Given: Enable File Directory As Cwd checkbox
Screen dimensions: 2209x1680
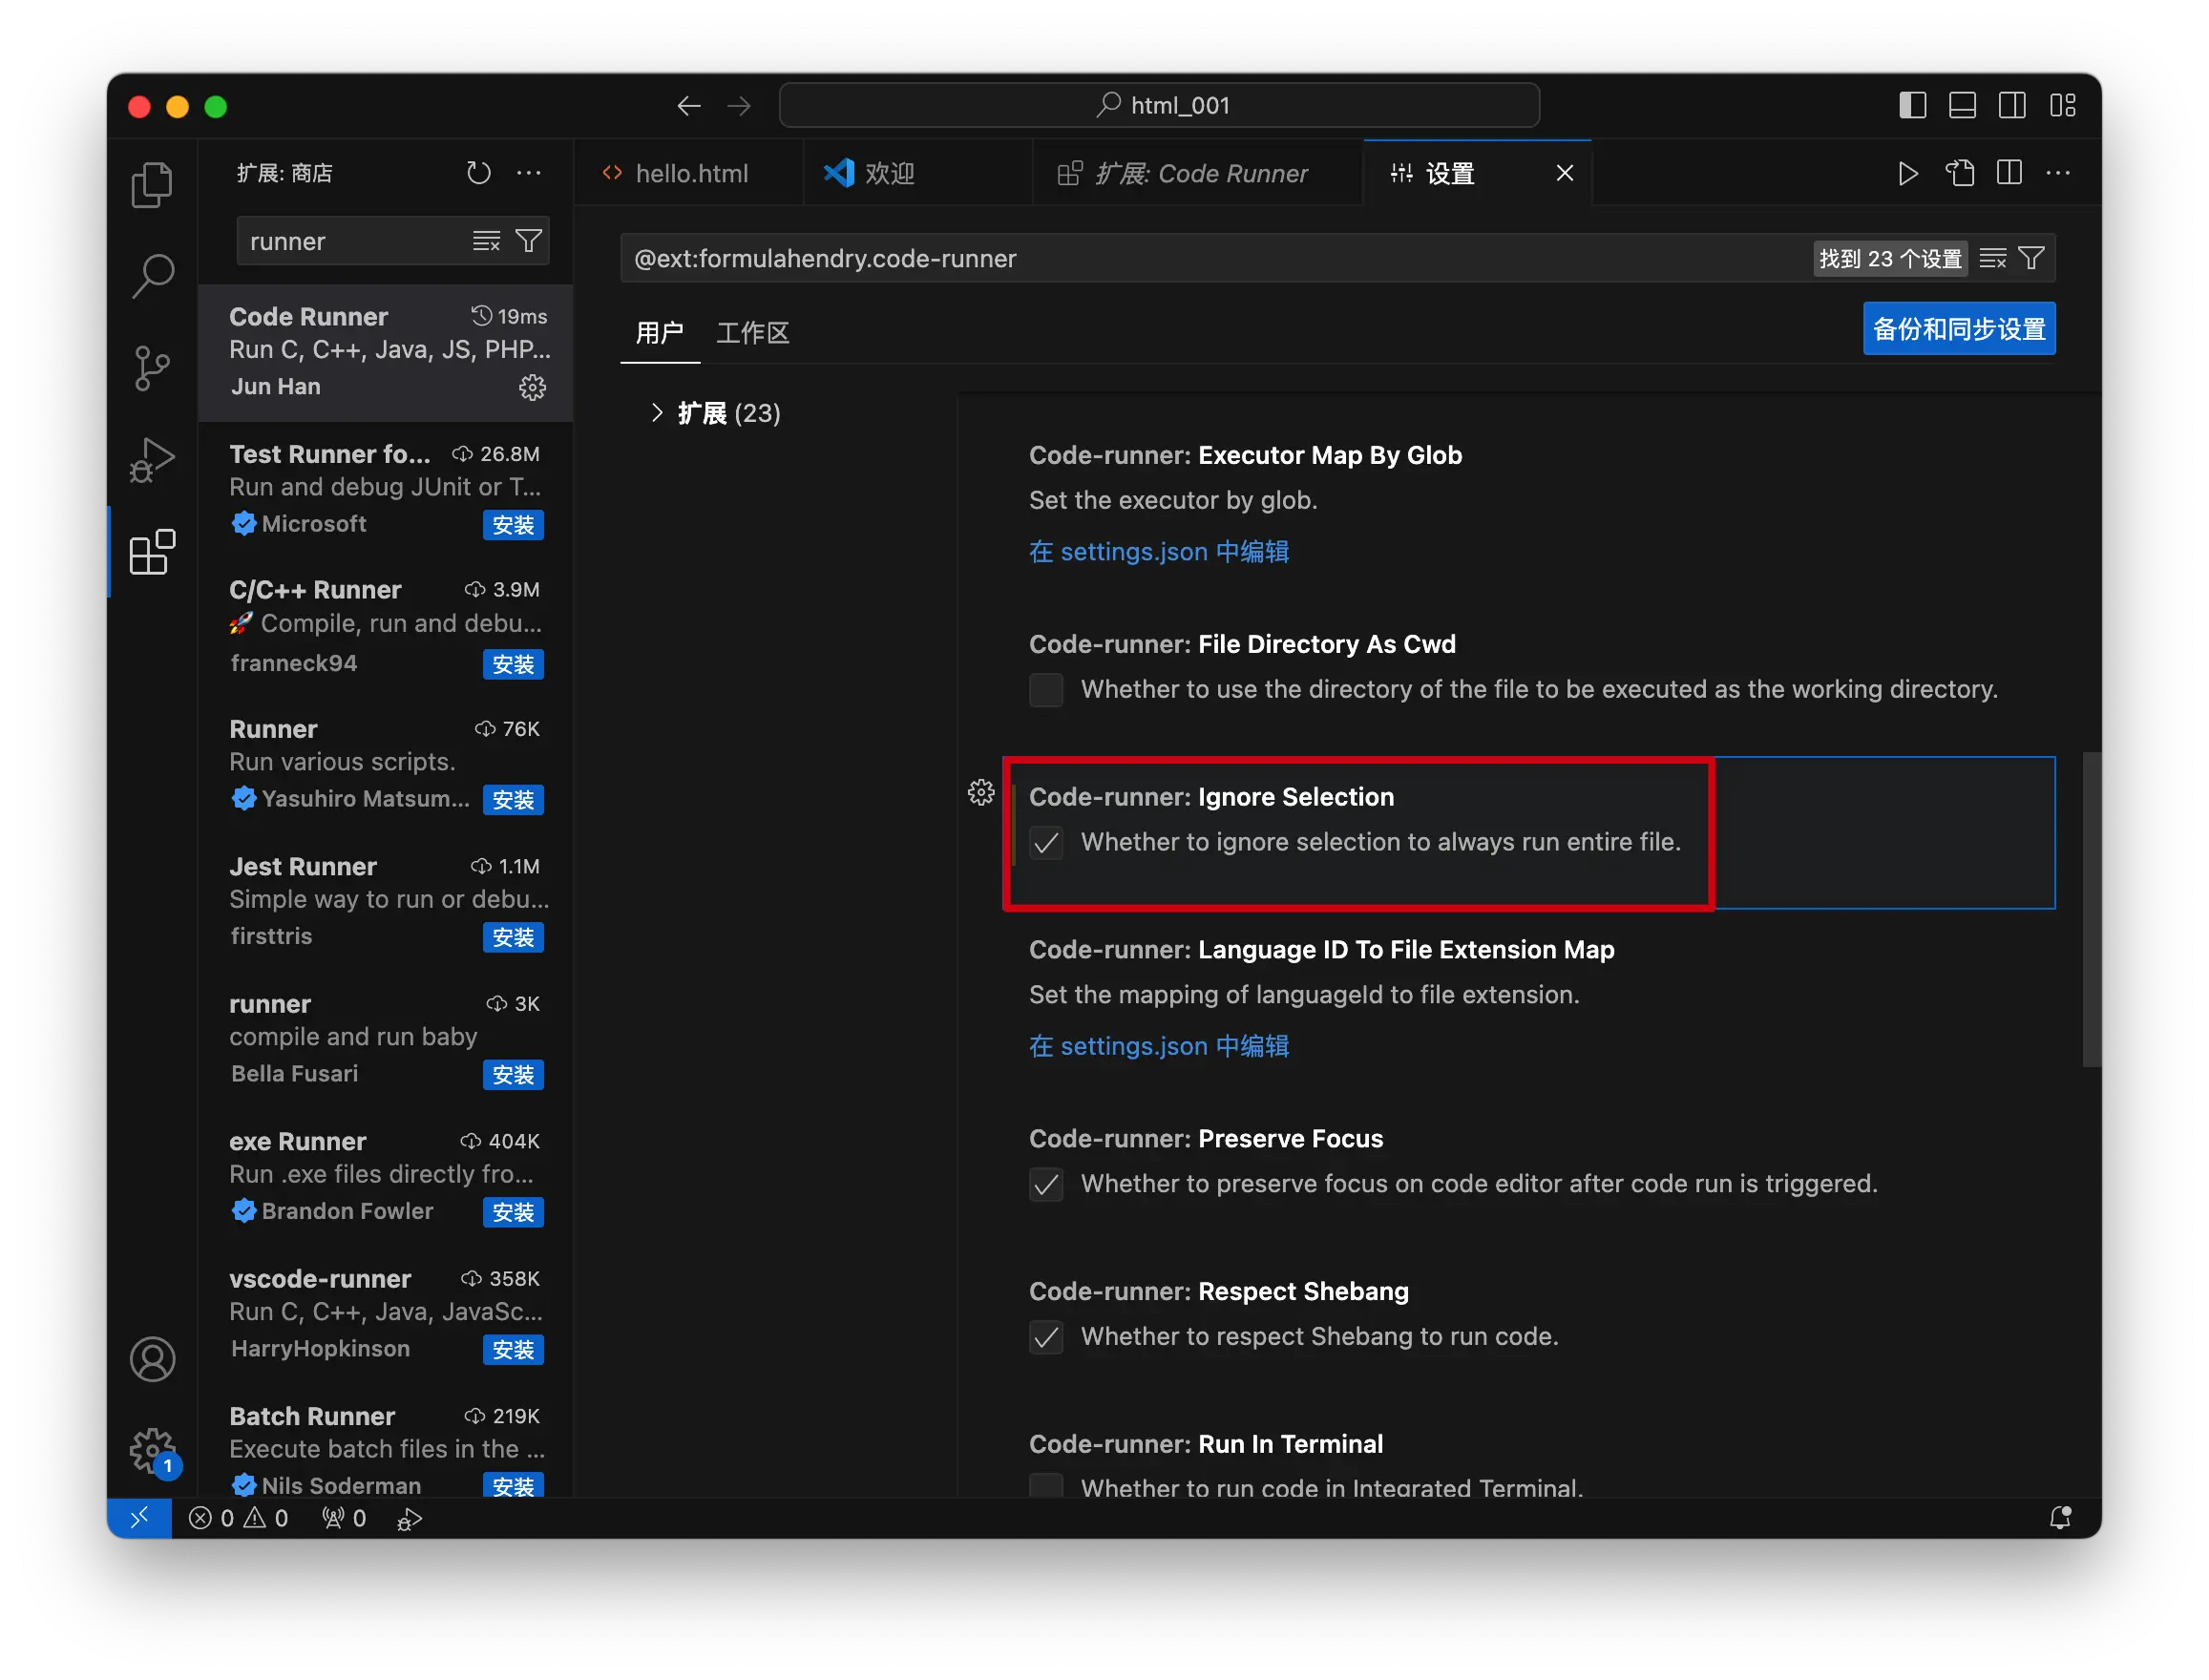Looking at the screenshot, I should (x=1046, y=690).
